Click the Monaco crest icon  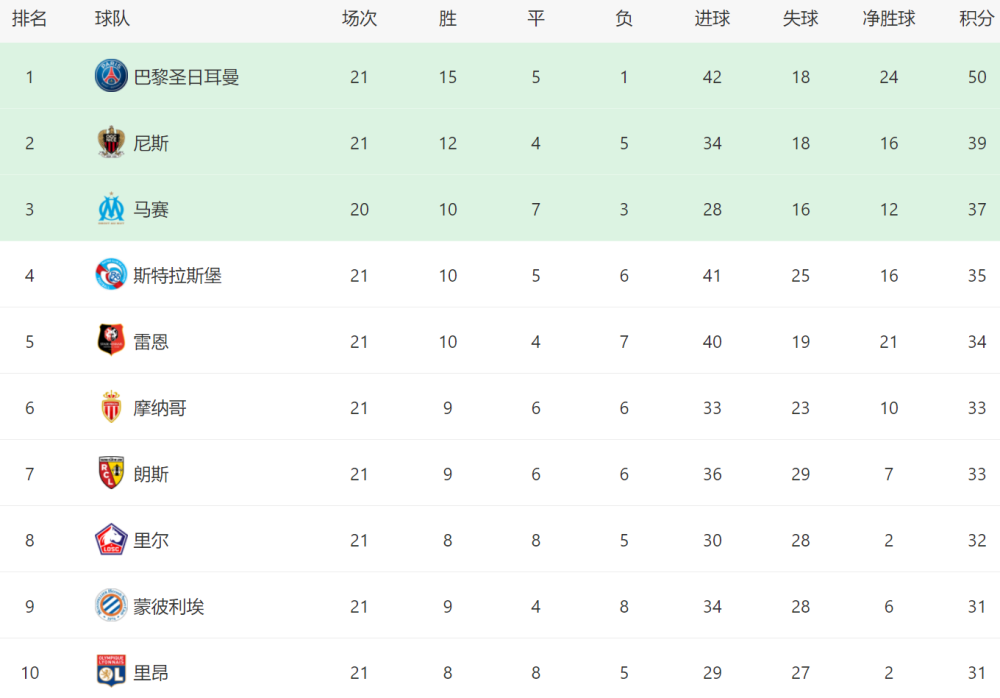click(x=111, y=406)
